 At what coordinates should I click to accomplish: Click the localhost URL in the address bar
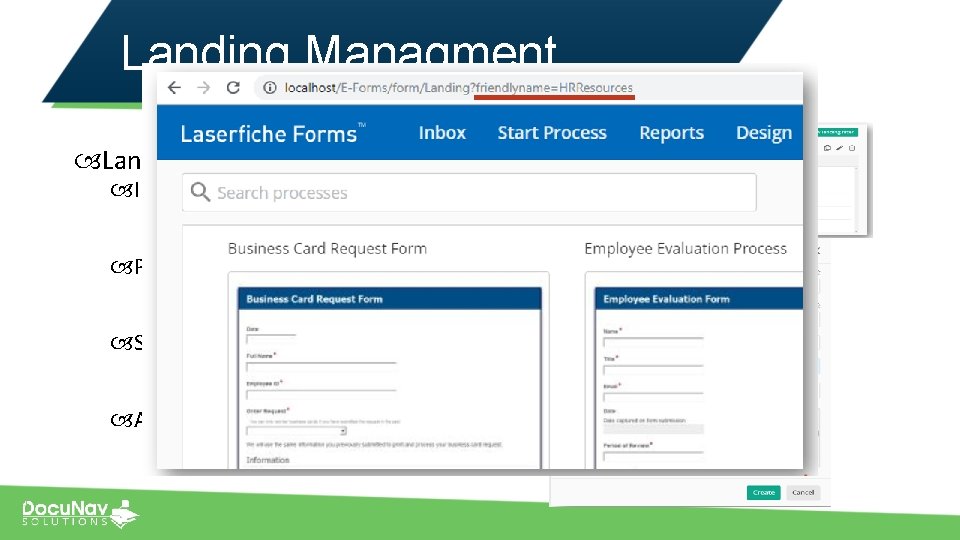click(x=459, y=88)
